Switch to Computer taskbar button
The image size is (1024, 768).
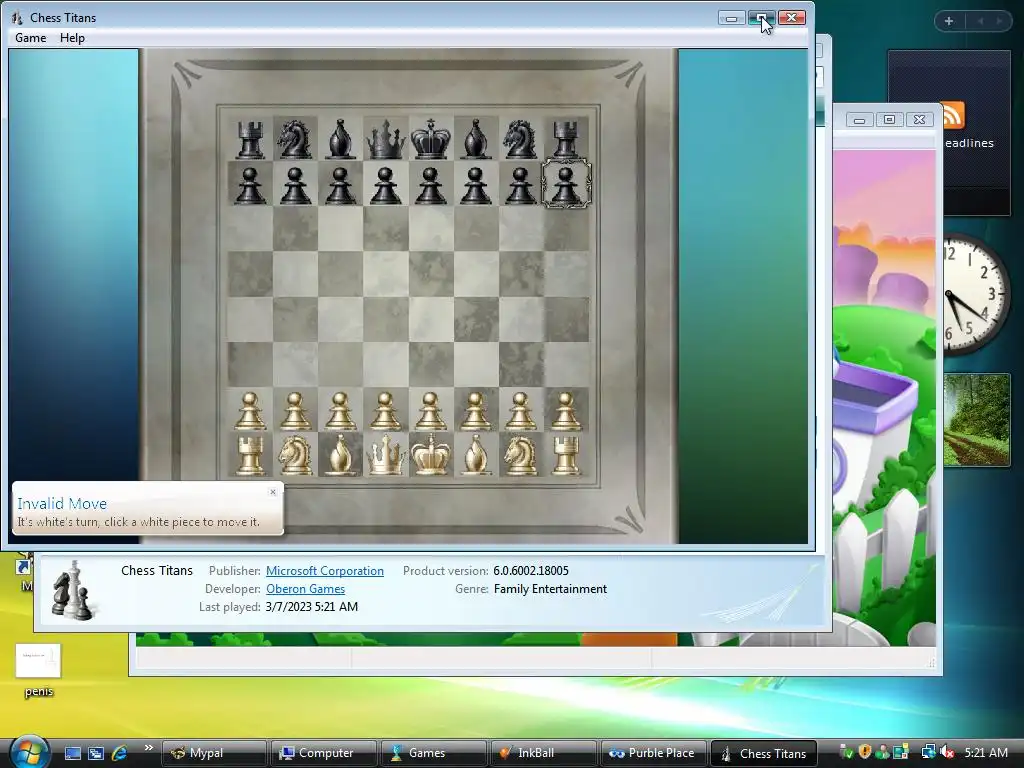tap(323, 753)
